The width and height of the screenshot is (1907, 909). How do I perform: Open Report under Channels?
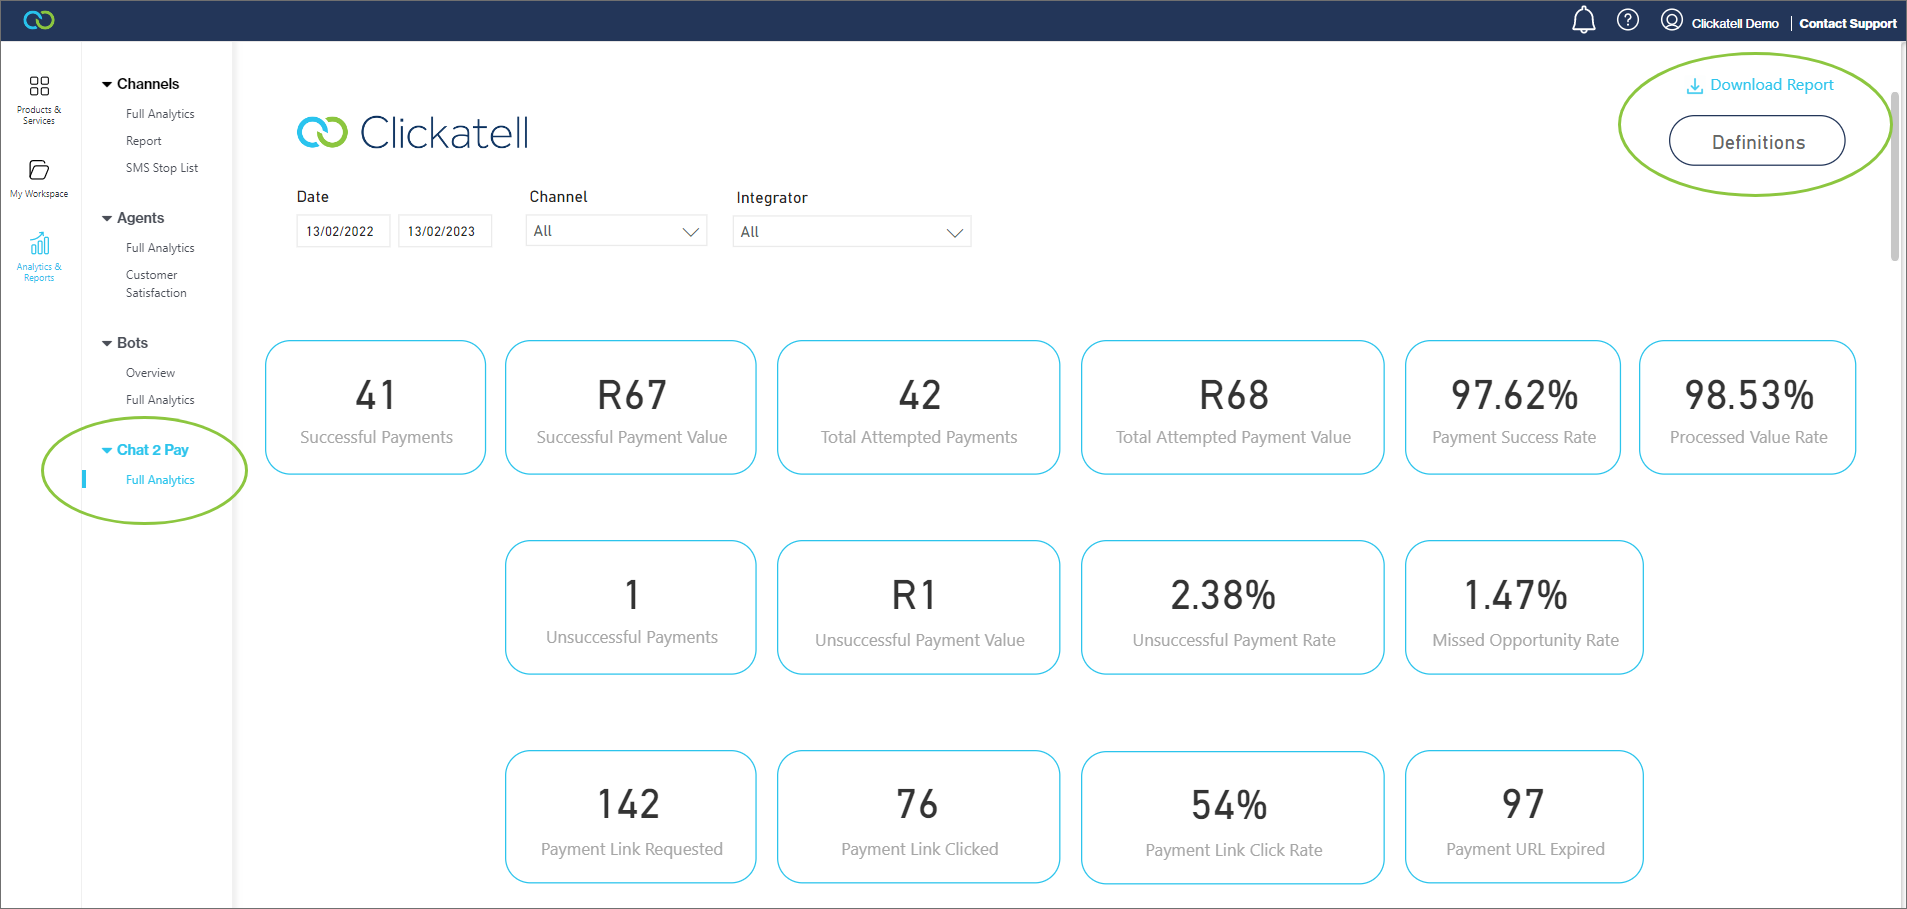point(144,141)
